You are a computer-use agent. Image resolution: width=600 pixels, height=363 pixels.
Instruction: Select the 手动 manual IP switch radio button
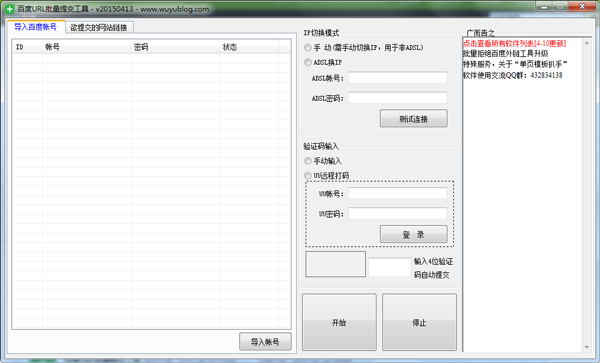point(308,47)
